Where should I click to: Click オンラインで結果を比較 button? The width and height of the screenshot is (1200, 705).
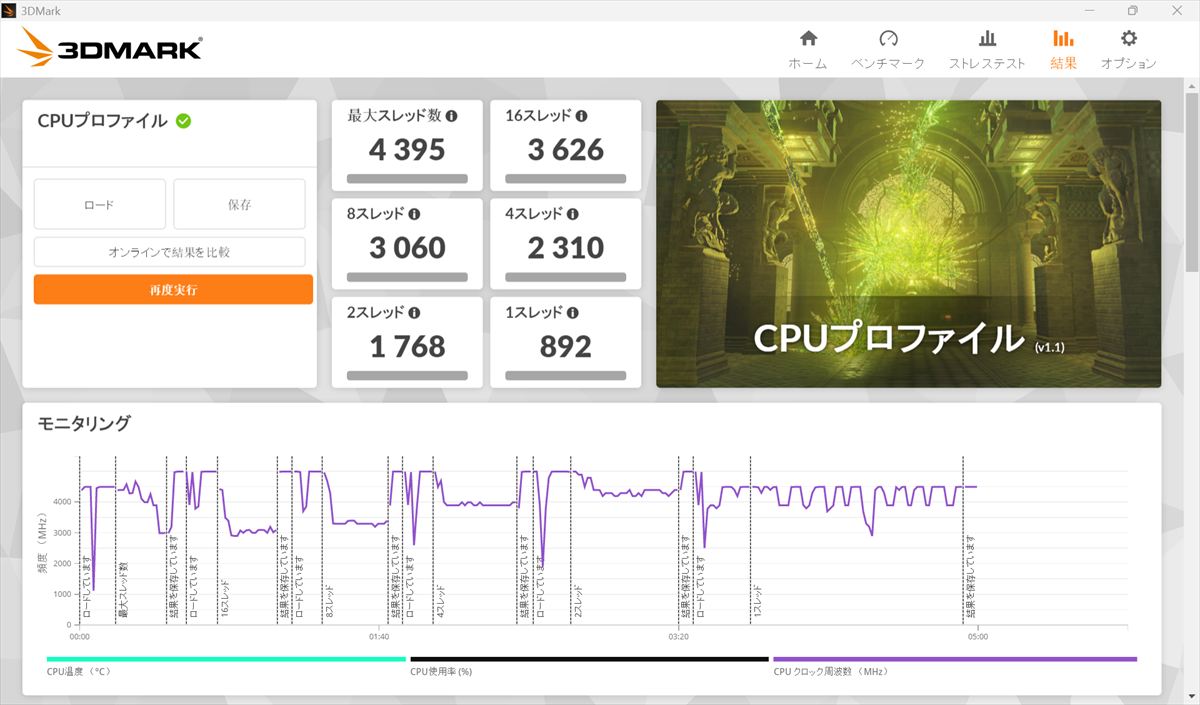(169, 252)
